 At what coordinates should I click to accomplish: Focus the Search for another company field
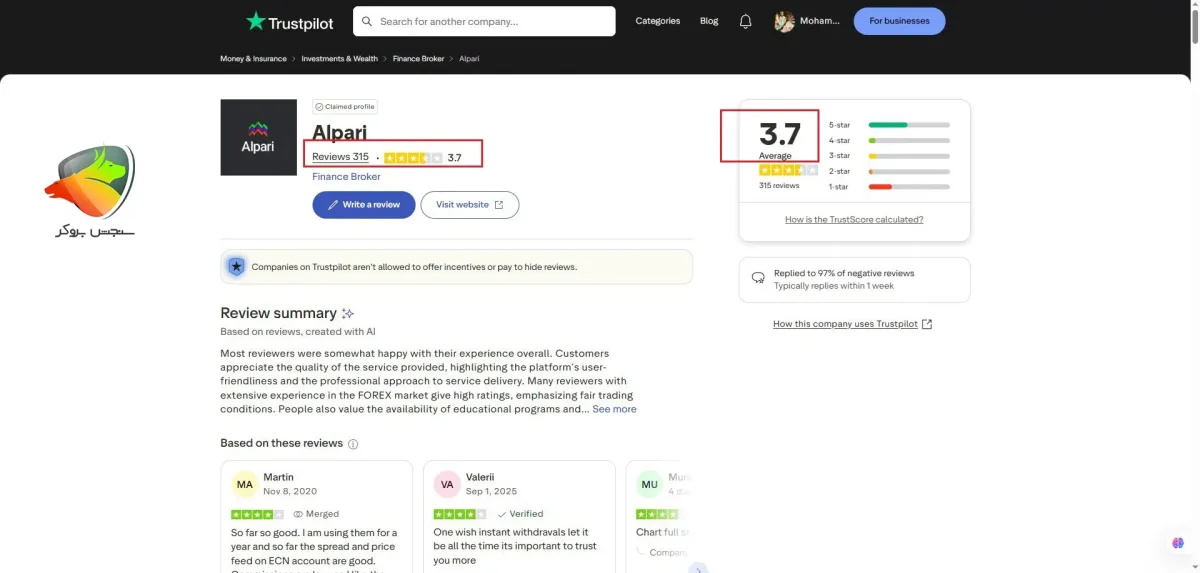point(484,21)
